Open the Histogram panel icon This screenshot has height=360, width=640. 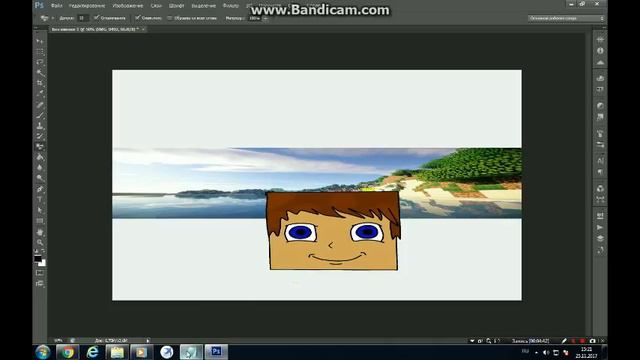click(600, 63)
